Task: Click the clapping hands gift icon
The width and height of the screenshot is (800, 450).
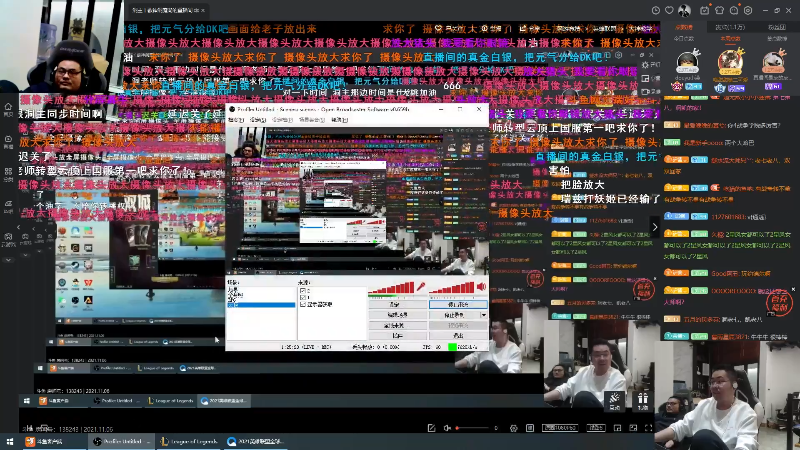Action: point(614,401)
